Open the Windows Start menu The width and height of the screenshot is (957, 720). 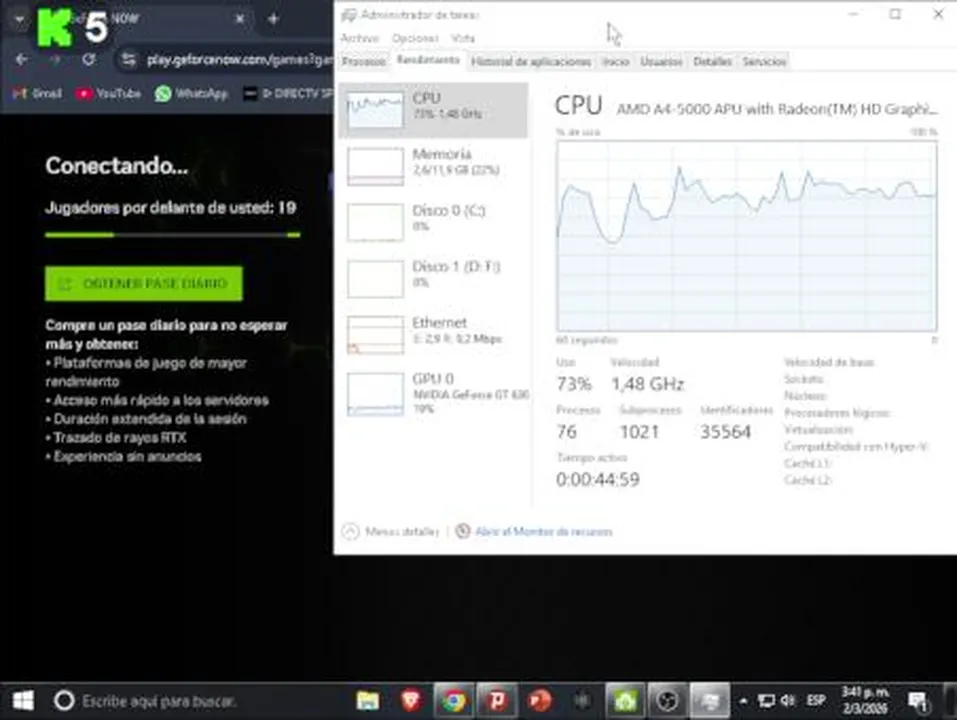(23, 700)
